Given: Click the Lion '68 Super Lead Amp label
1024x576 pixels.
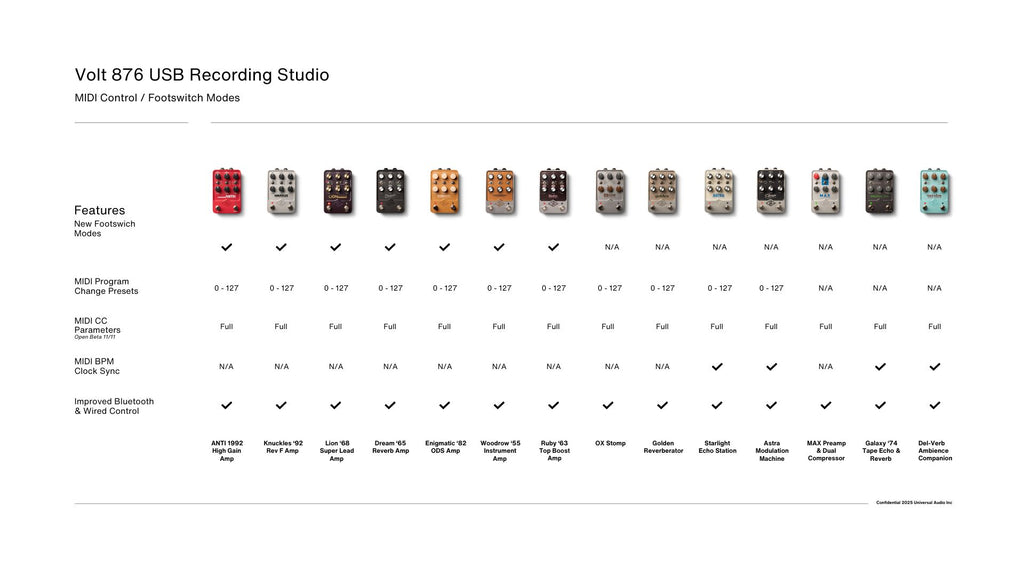Looking at the screenshot, I should pos(336,451).
